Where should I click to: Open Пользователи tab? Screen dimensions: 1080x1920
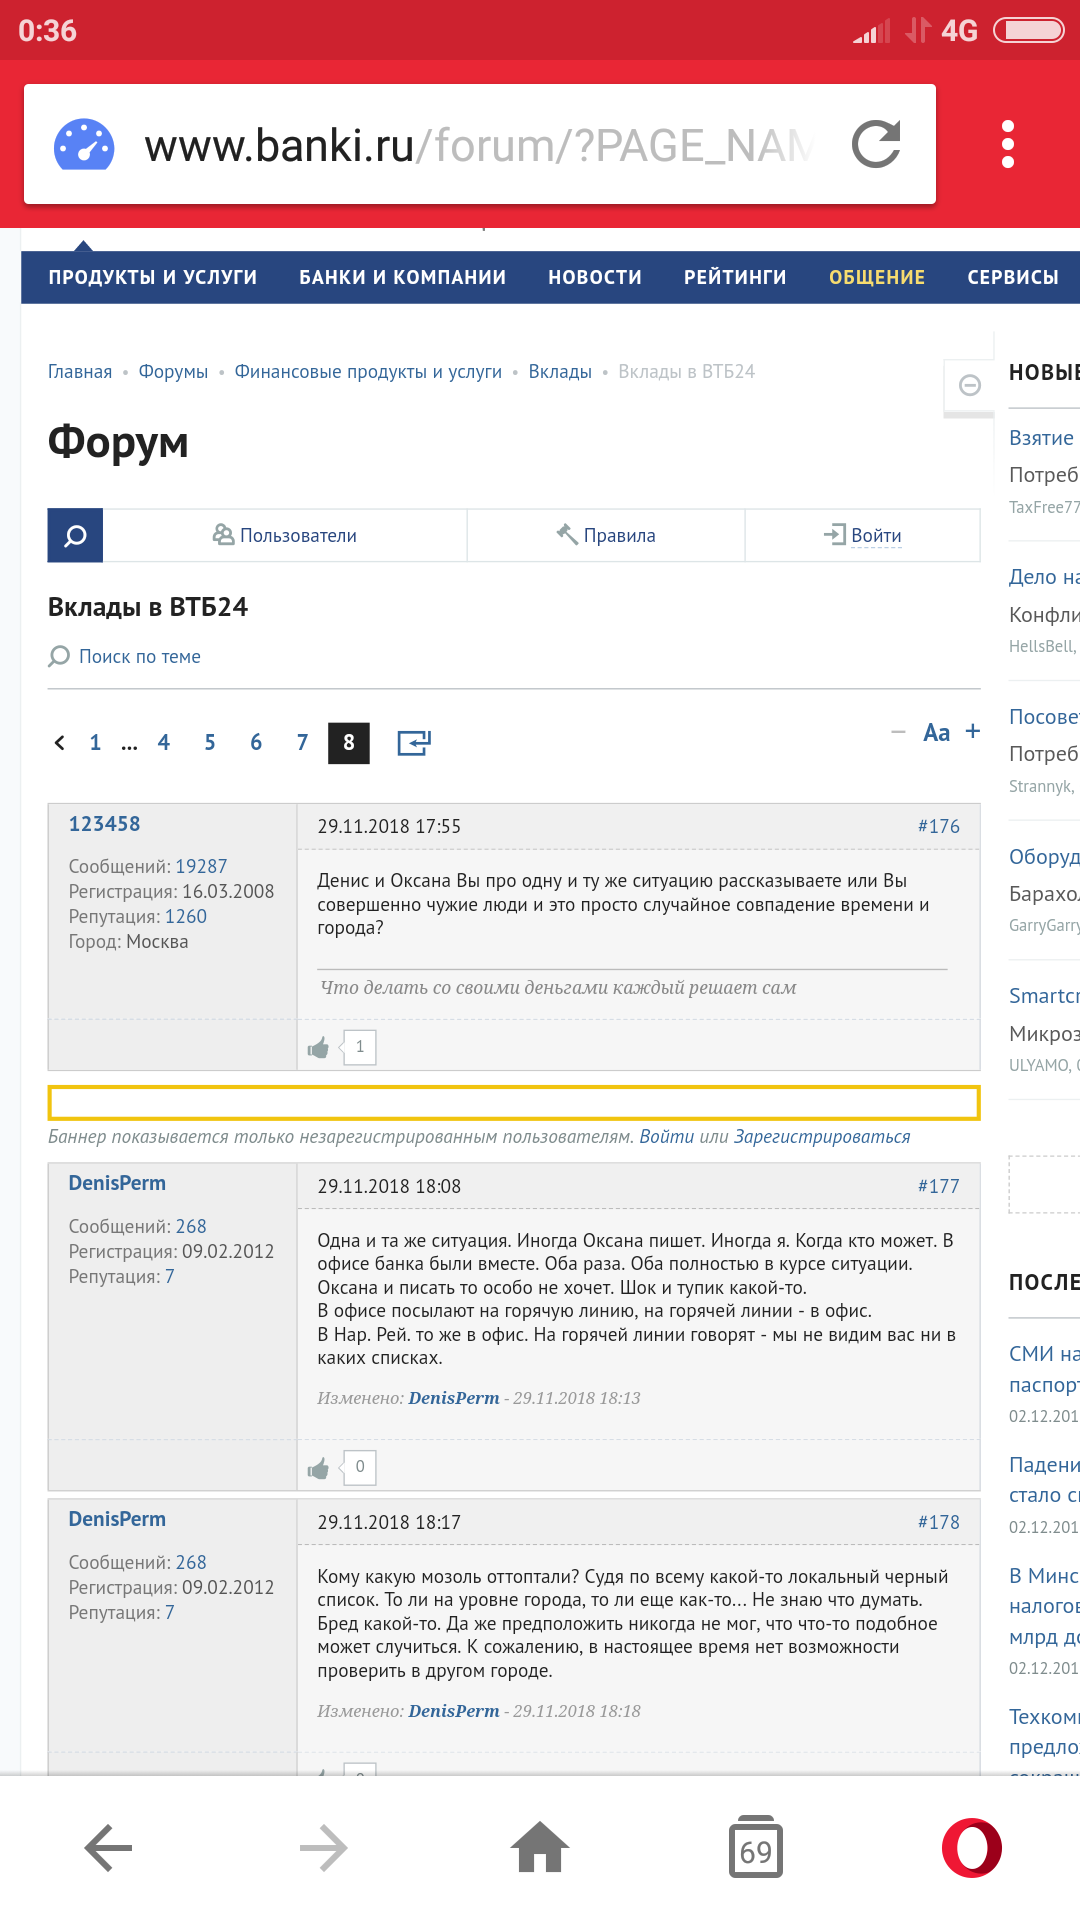click(285, 536)
